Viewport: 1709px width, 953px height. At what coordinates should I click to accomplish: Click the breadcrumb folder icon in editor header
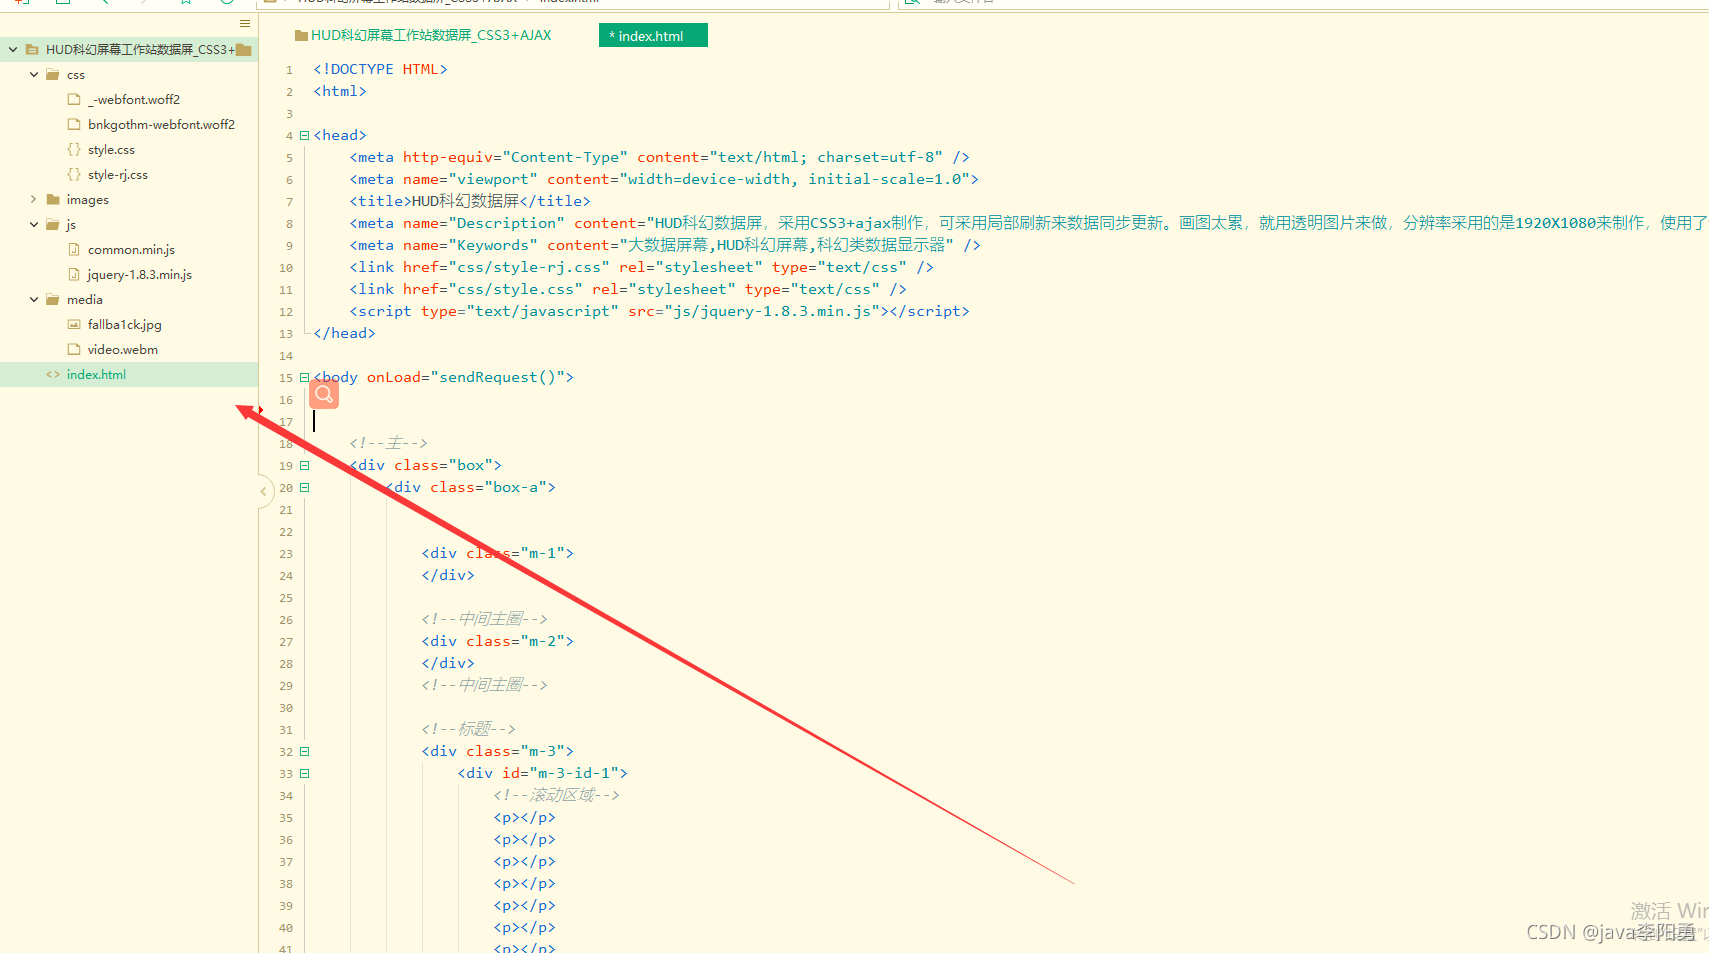[301, 35]
